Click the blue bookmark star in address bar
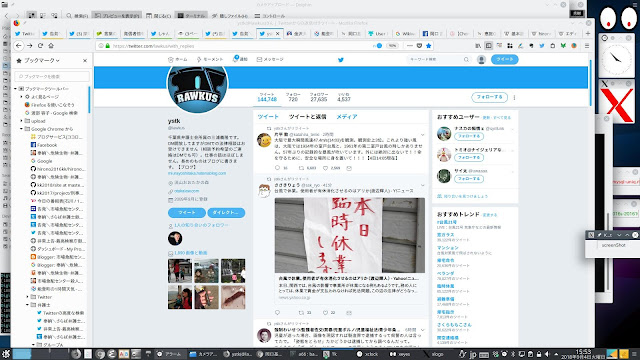 point(428,46)
